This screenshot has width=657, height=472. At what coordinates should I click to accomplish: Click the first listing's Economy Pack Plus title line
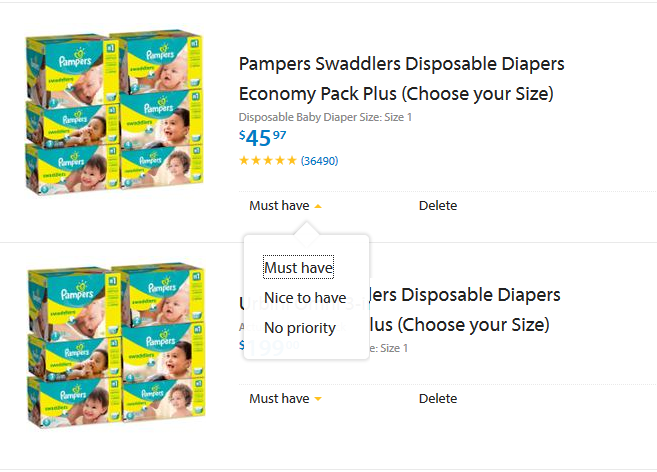(395, 94)
